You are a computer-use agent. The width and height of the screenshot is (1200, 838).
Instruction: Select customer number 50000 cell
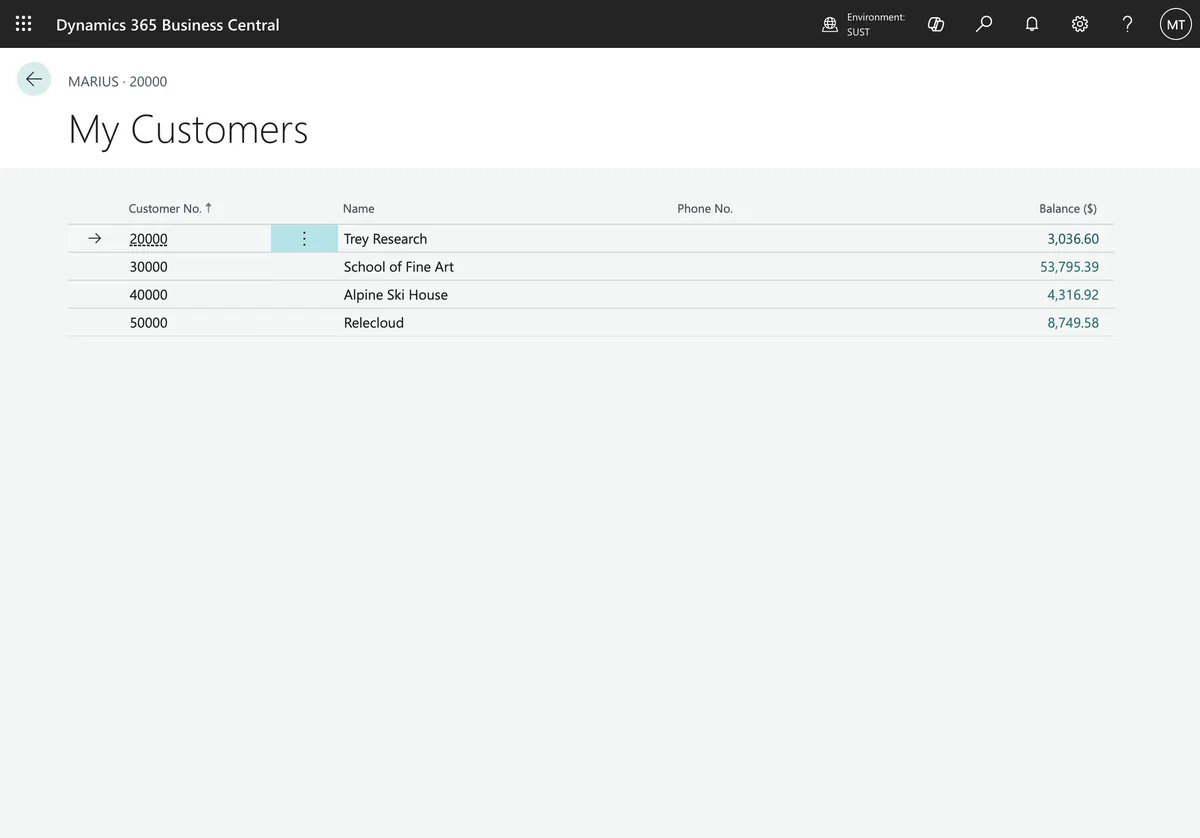coord(149,323)
